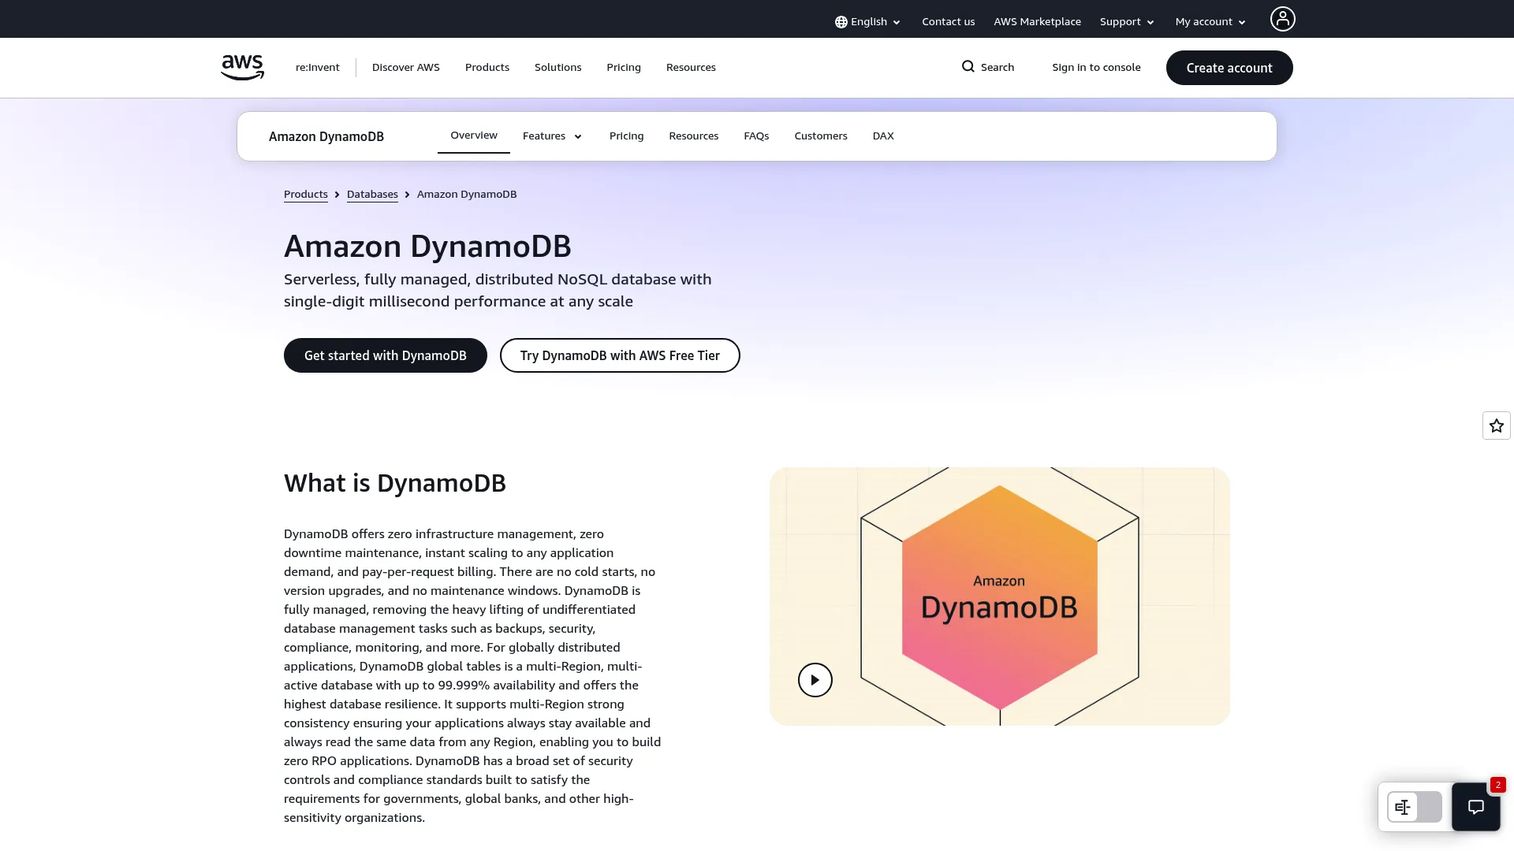This screenshot has height=851, width=1514.
Task: Open the user profile avatar icon
Action: pyautogui.click(x=1282, y=19)
